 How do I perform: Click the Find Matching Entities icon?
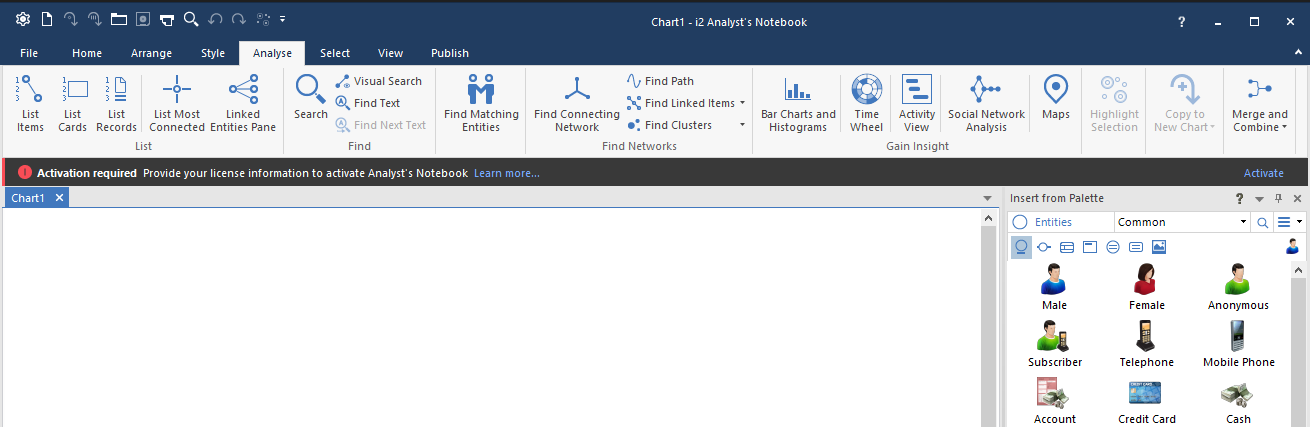pyautogui.click(x=481, y=90)
